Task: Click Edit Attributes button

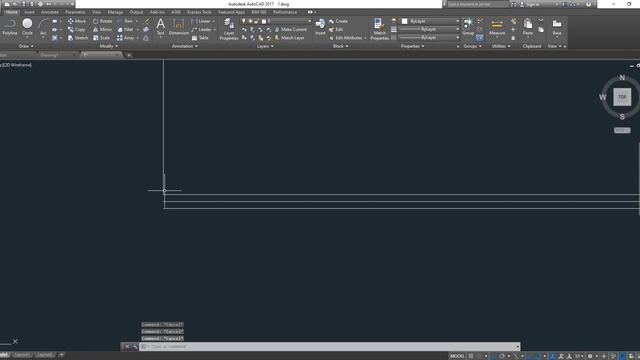Action: pyautogui.click(x=345, y=38)
